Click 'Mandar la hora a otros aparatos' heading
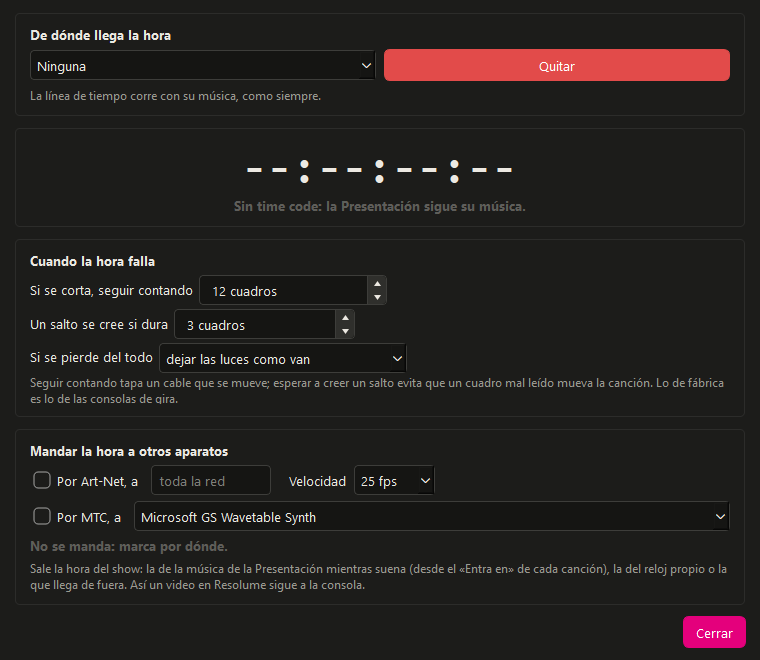This screenshot has width=760, height=660. coord(129,452)
